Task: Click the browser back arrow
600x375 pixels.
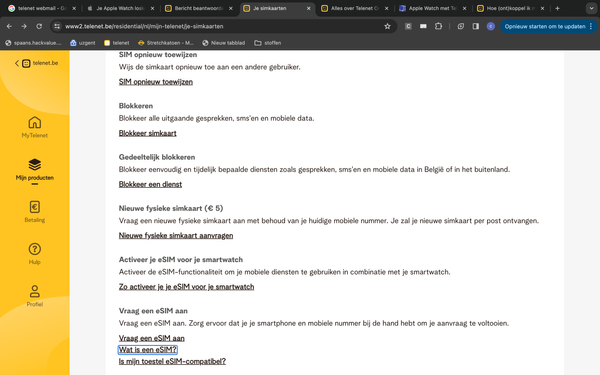Action: click(x=9, y=26)
